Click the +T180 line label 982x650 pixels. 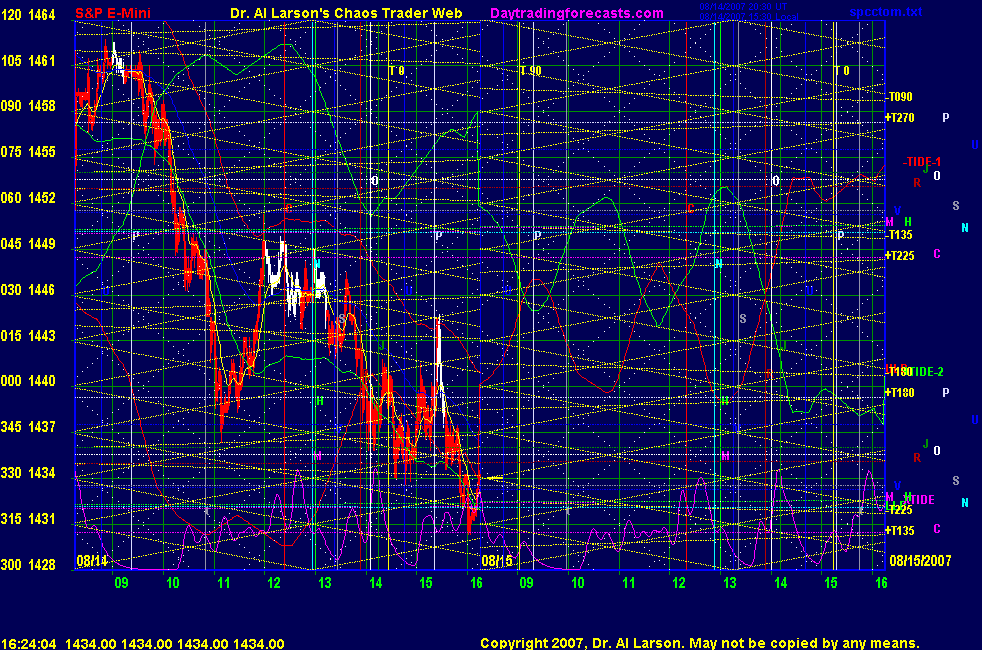point(900,393)
